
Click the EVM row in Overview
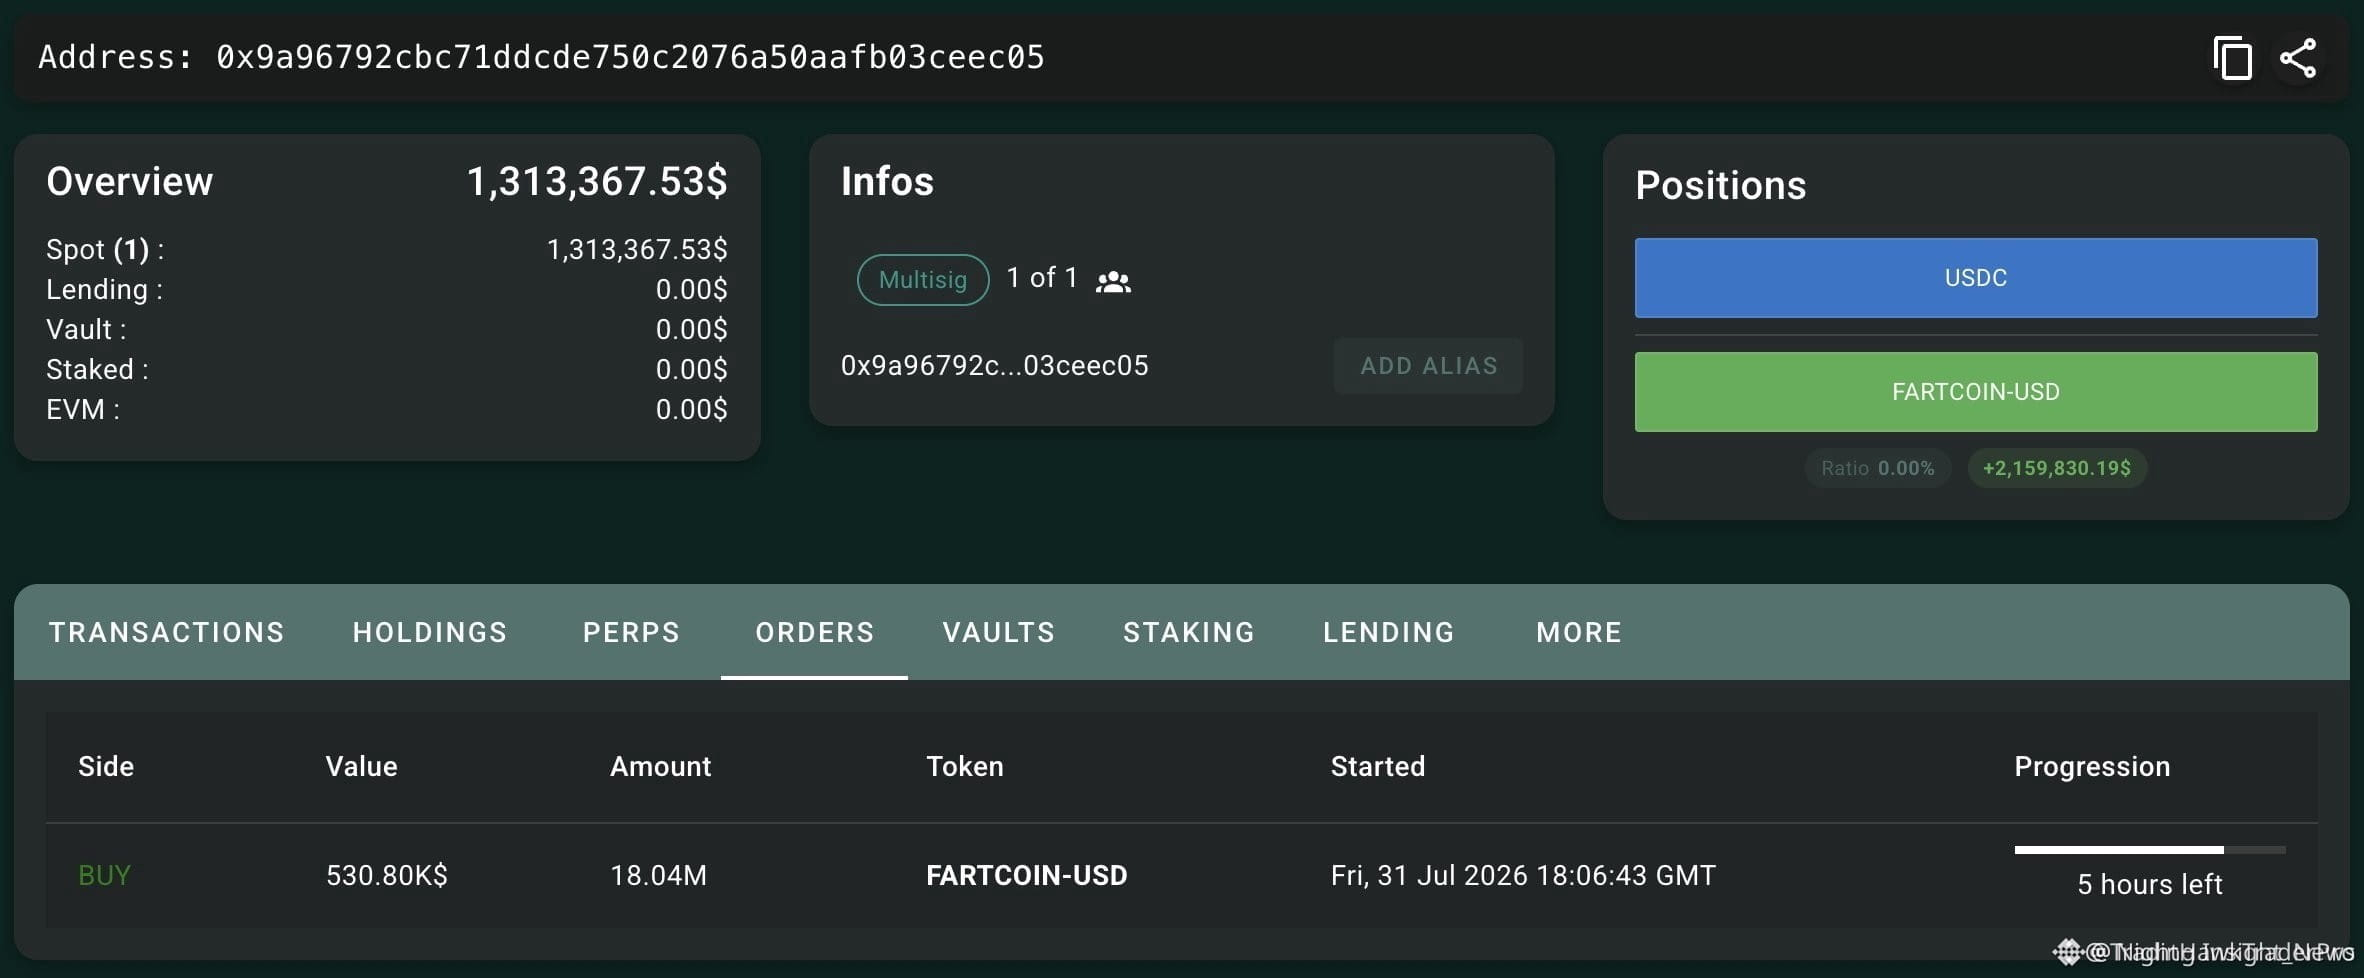(x=387, y=410)
